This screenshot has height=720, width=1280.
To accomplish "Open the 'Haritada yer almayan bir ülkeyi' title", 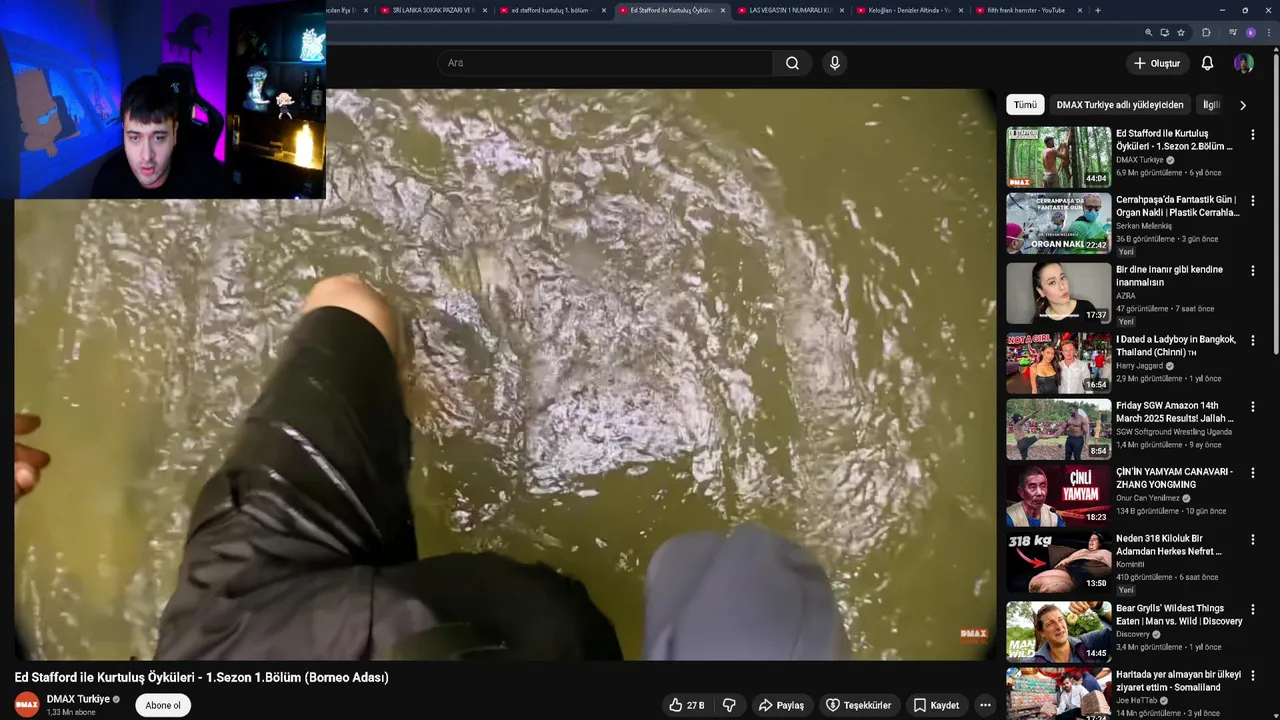I will pos(1179,681).
